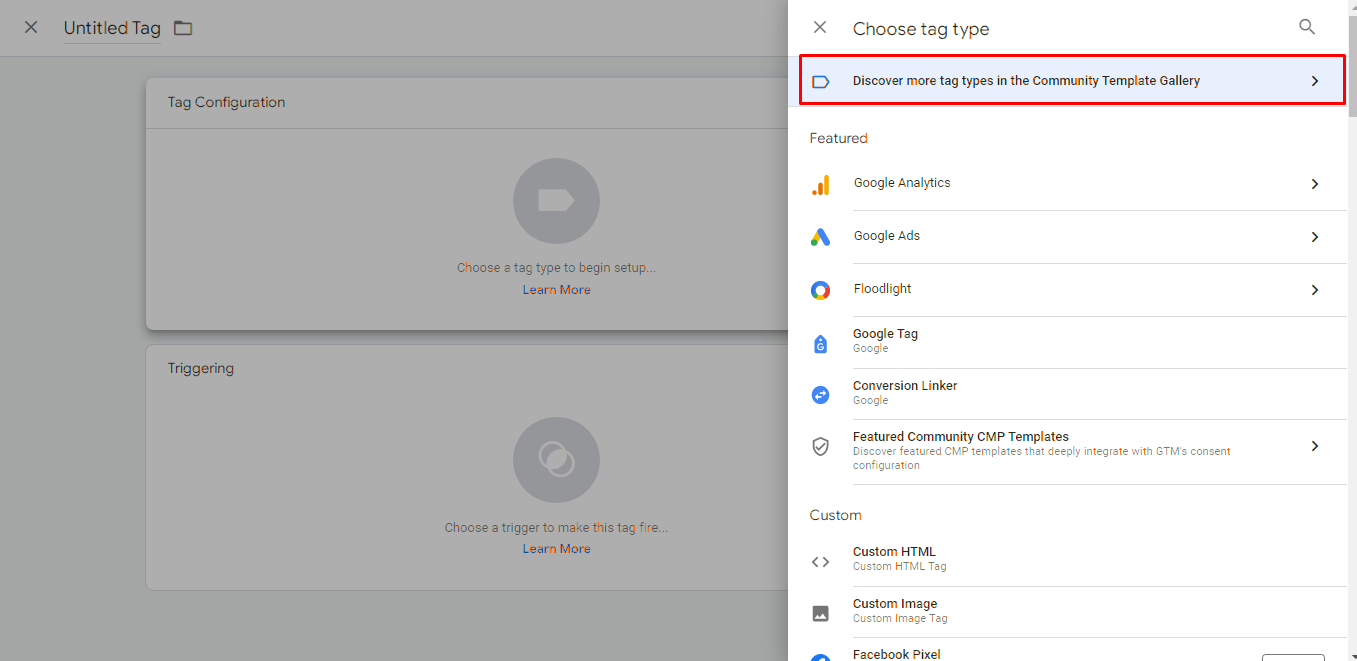
Task: Open search in Choose tag type panel
Action: (x=1307, y=27)
